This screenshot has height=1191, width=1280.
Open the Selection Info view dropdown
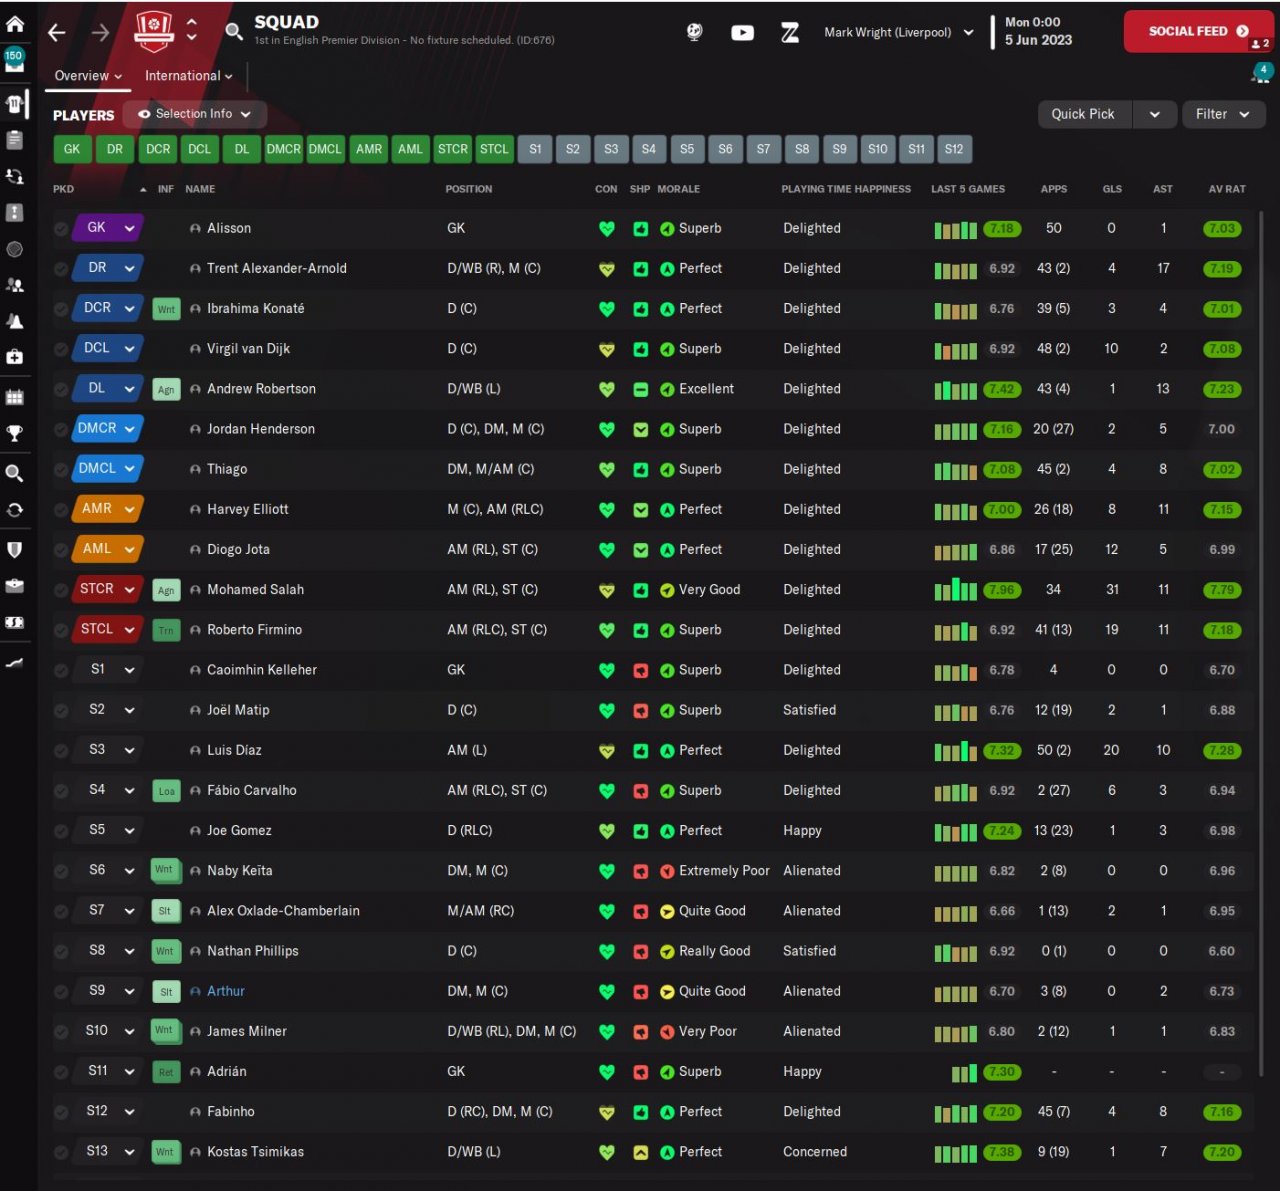(193, 114)
